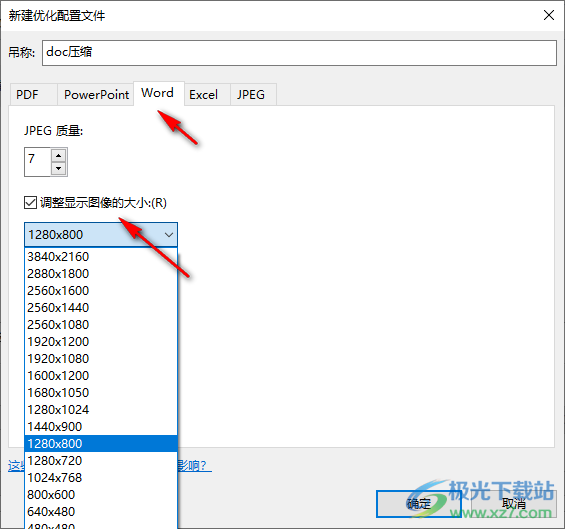Close the 新建优化配置文件 dialog
Screen dimensions: 565x529
[x=549, y=15]
